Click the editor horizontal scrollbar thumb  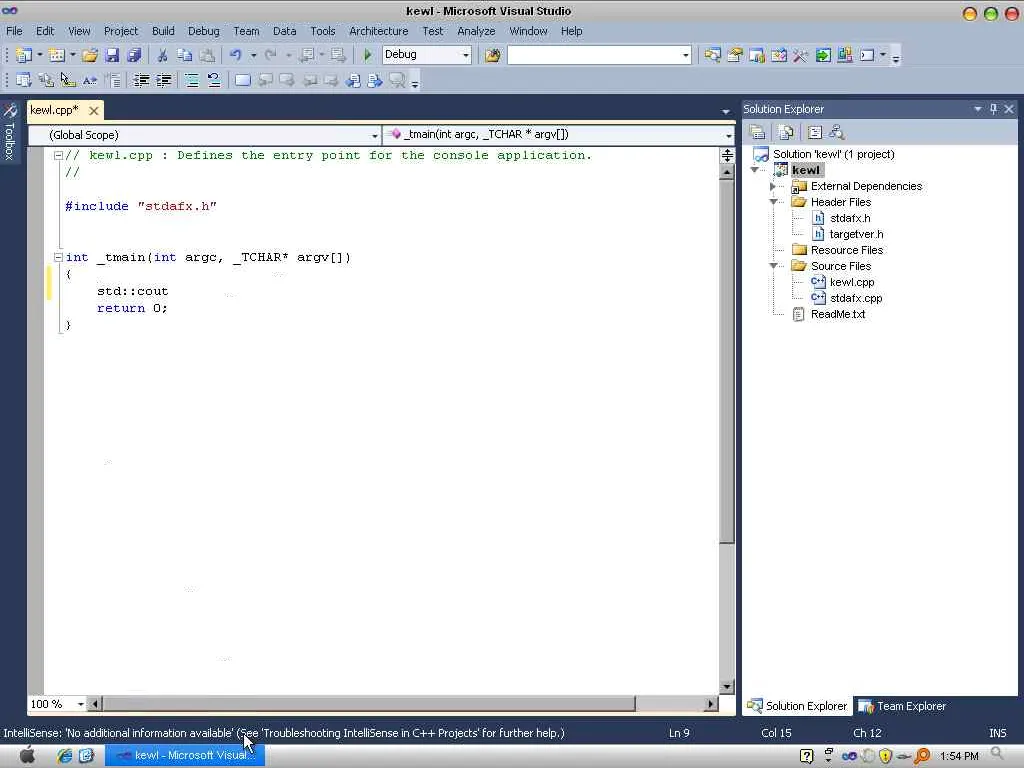point(368,704)
